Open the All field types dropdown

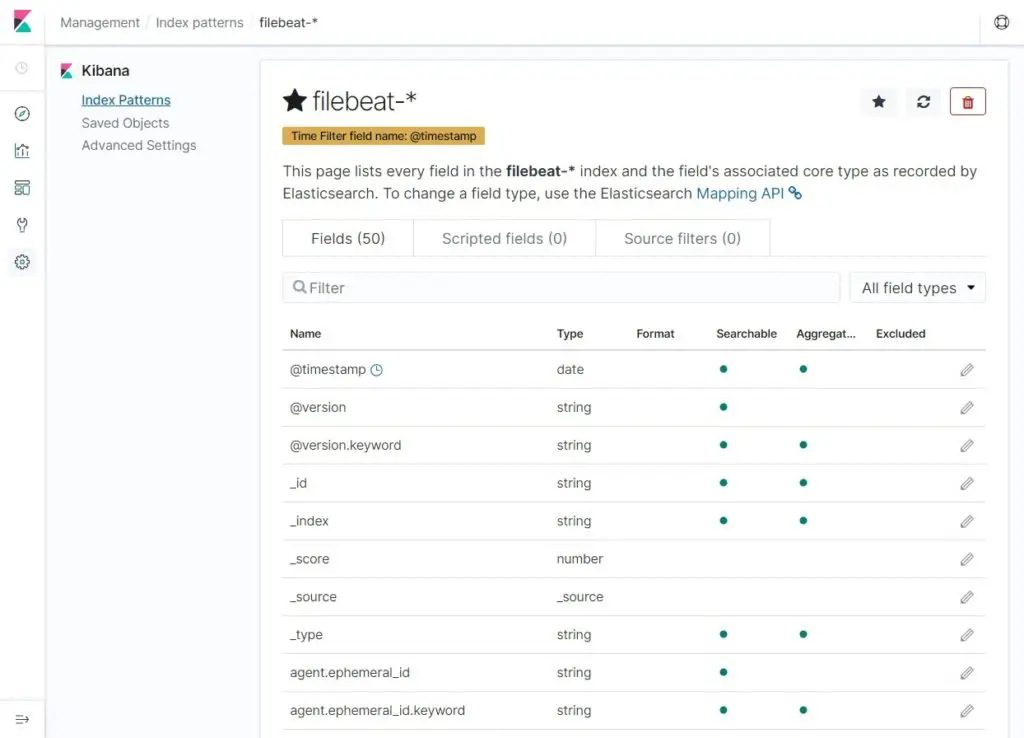click(917, 288)
